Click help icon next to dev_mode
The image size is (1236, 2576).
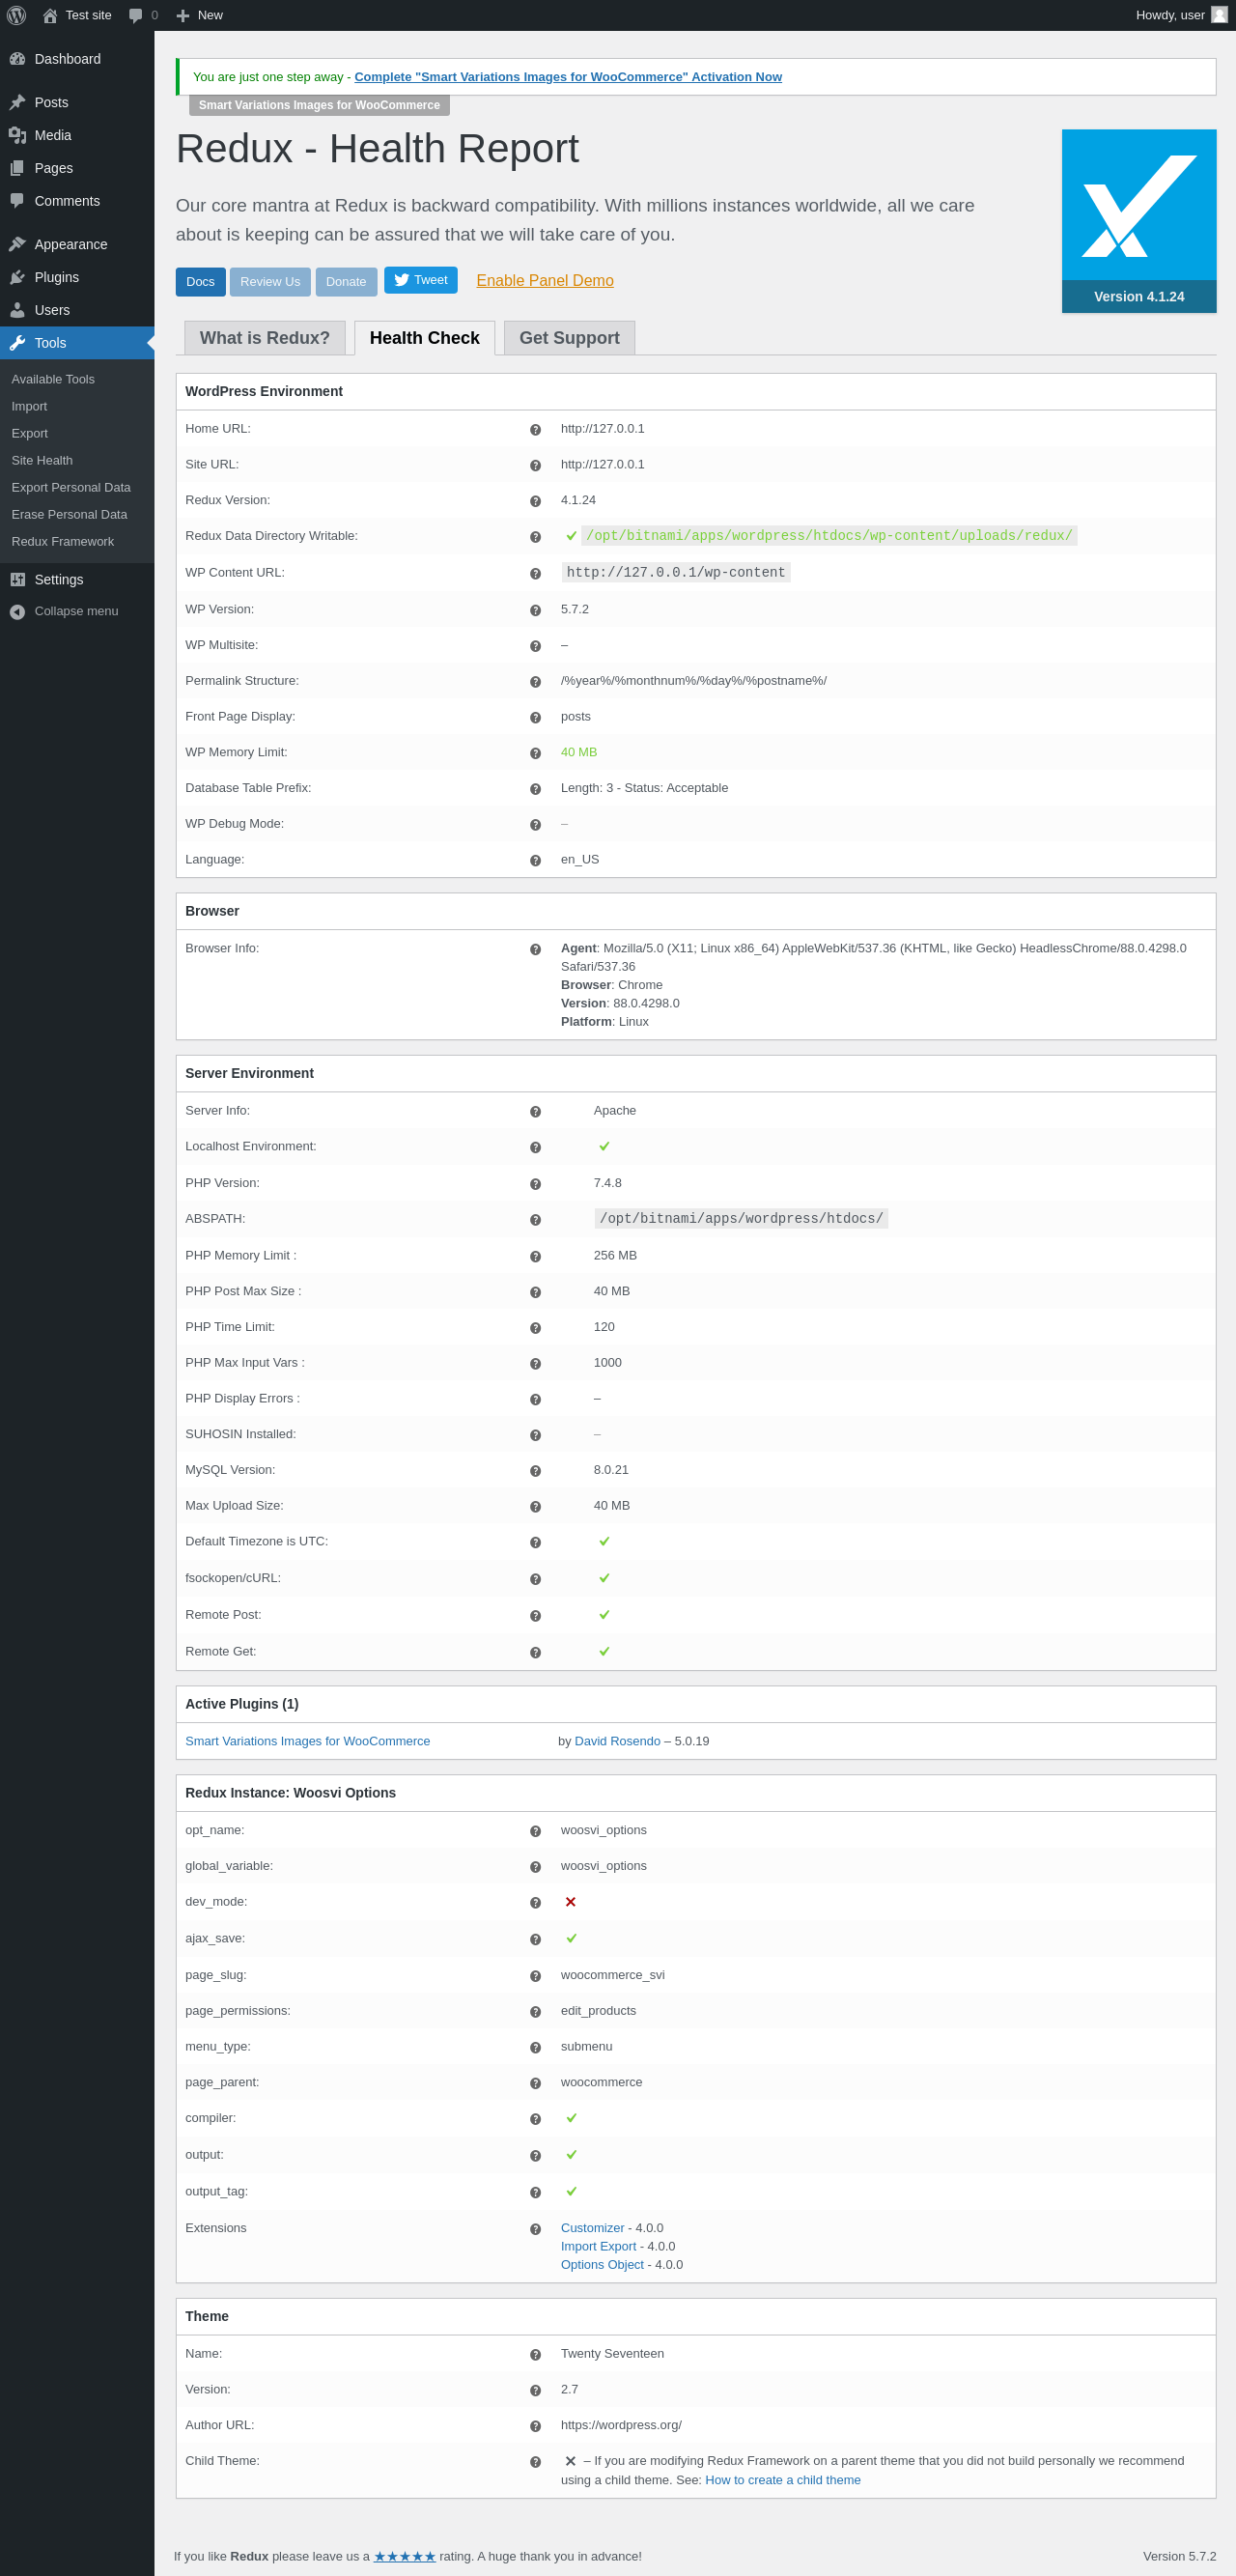tap(535, 1903)
